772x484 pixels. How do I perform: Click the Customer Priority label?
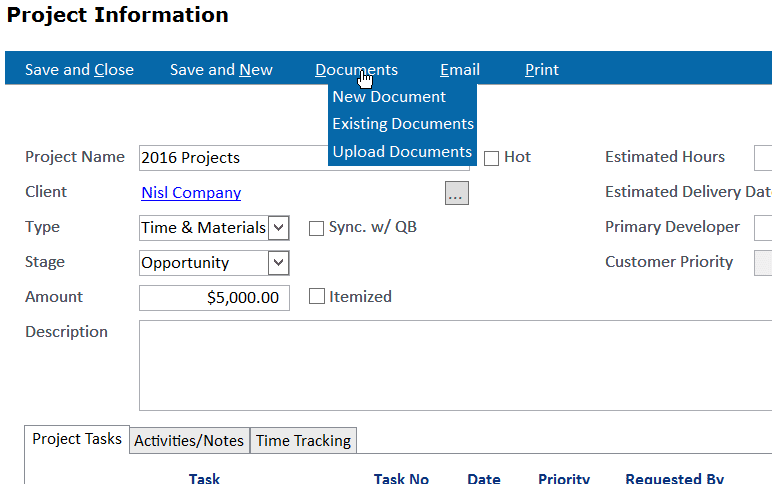click(x=669, y=261)
